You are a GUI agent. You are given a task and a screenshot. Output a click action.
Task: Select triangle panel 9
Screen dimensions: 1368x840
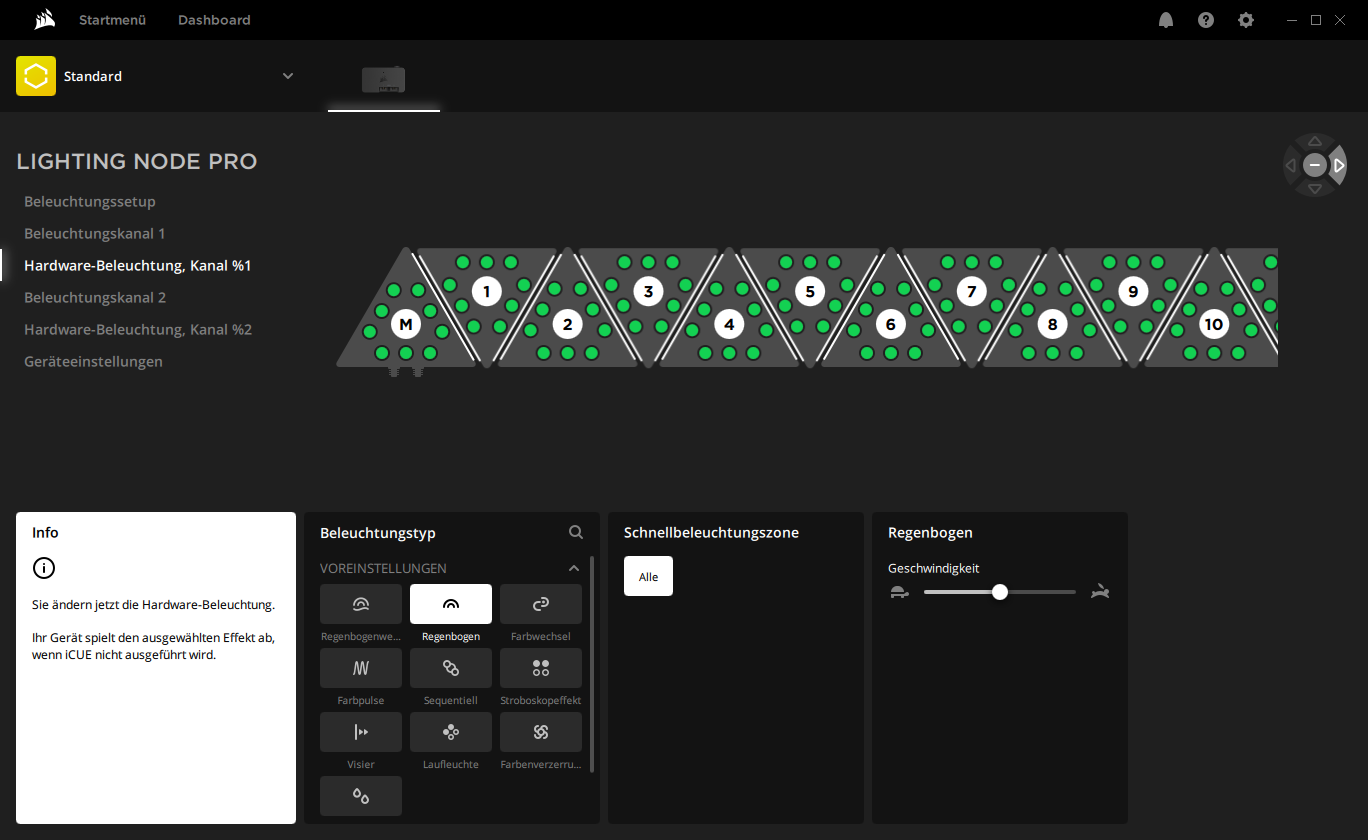[x=1133, y=292]
